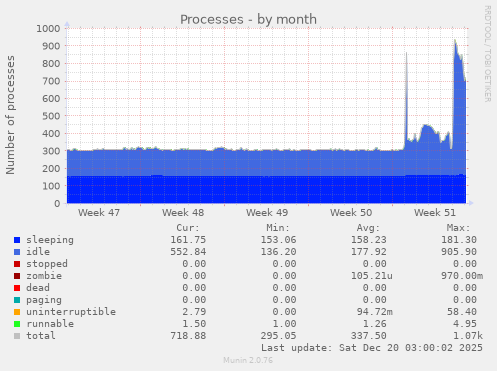Click the 'runnable' legend label
The image size is (497, 371).
coord(50,324)
